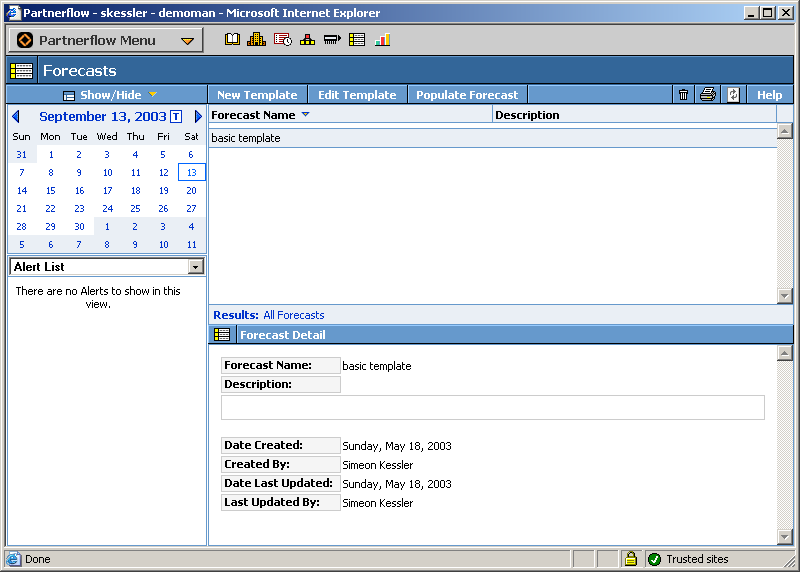800x572 pixels.
Task: Print the forecast with printer icon
Action: (708, 94)
